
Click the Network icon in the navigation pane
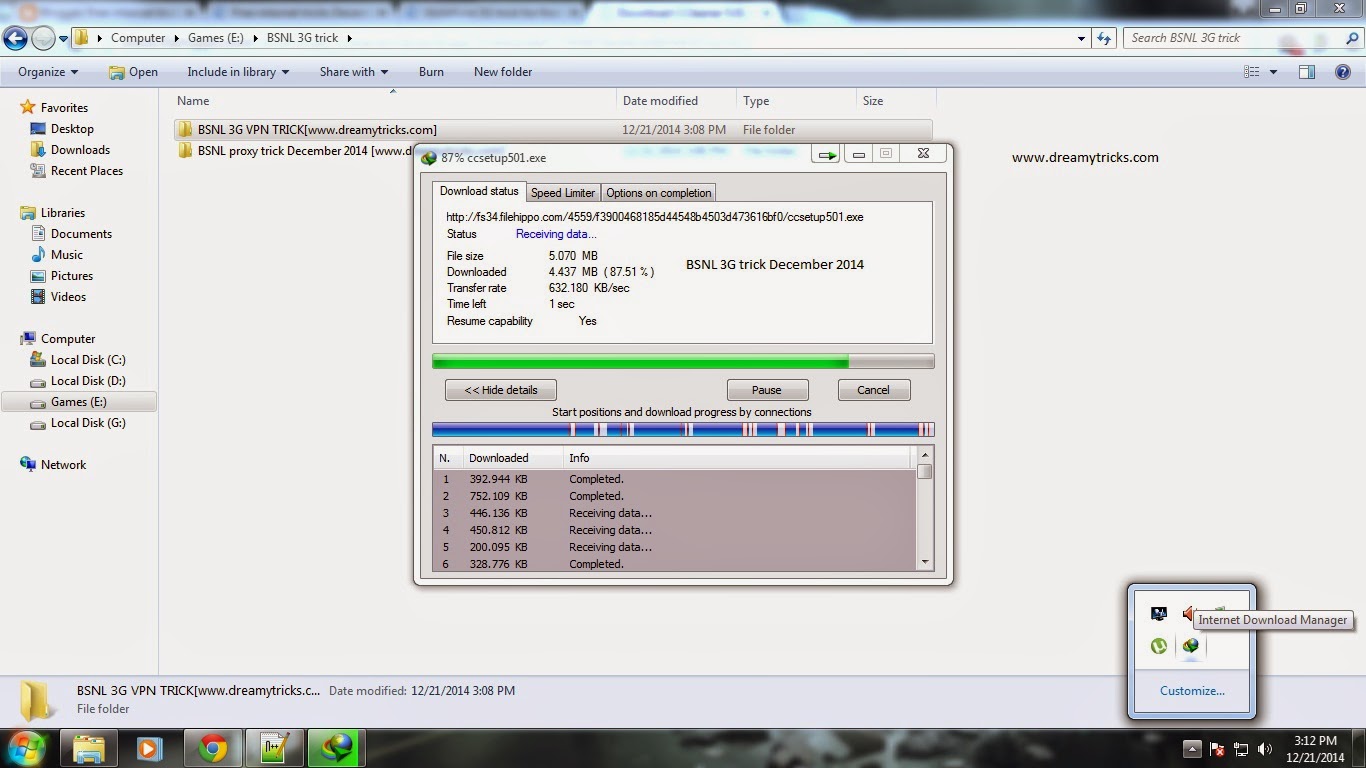[28, 465]
